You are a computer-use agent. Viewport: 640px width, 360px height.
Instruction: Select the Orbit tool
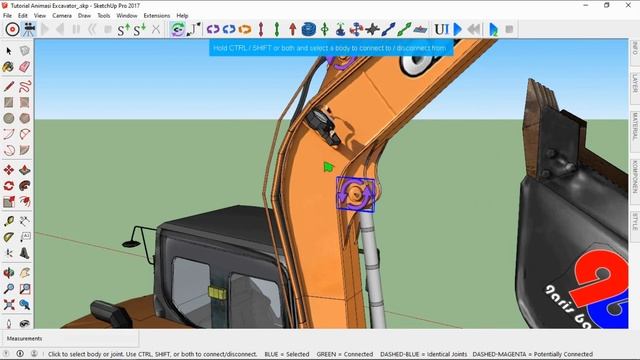pyautogui.click(x=9, y=273)
